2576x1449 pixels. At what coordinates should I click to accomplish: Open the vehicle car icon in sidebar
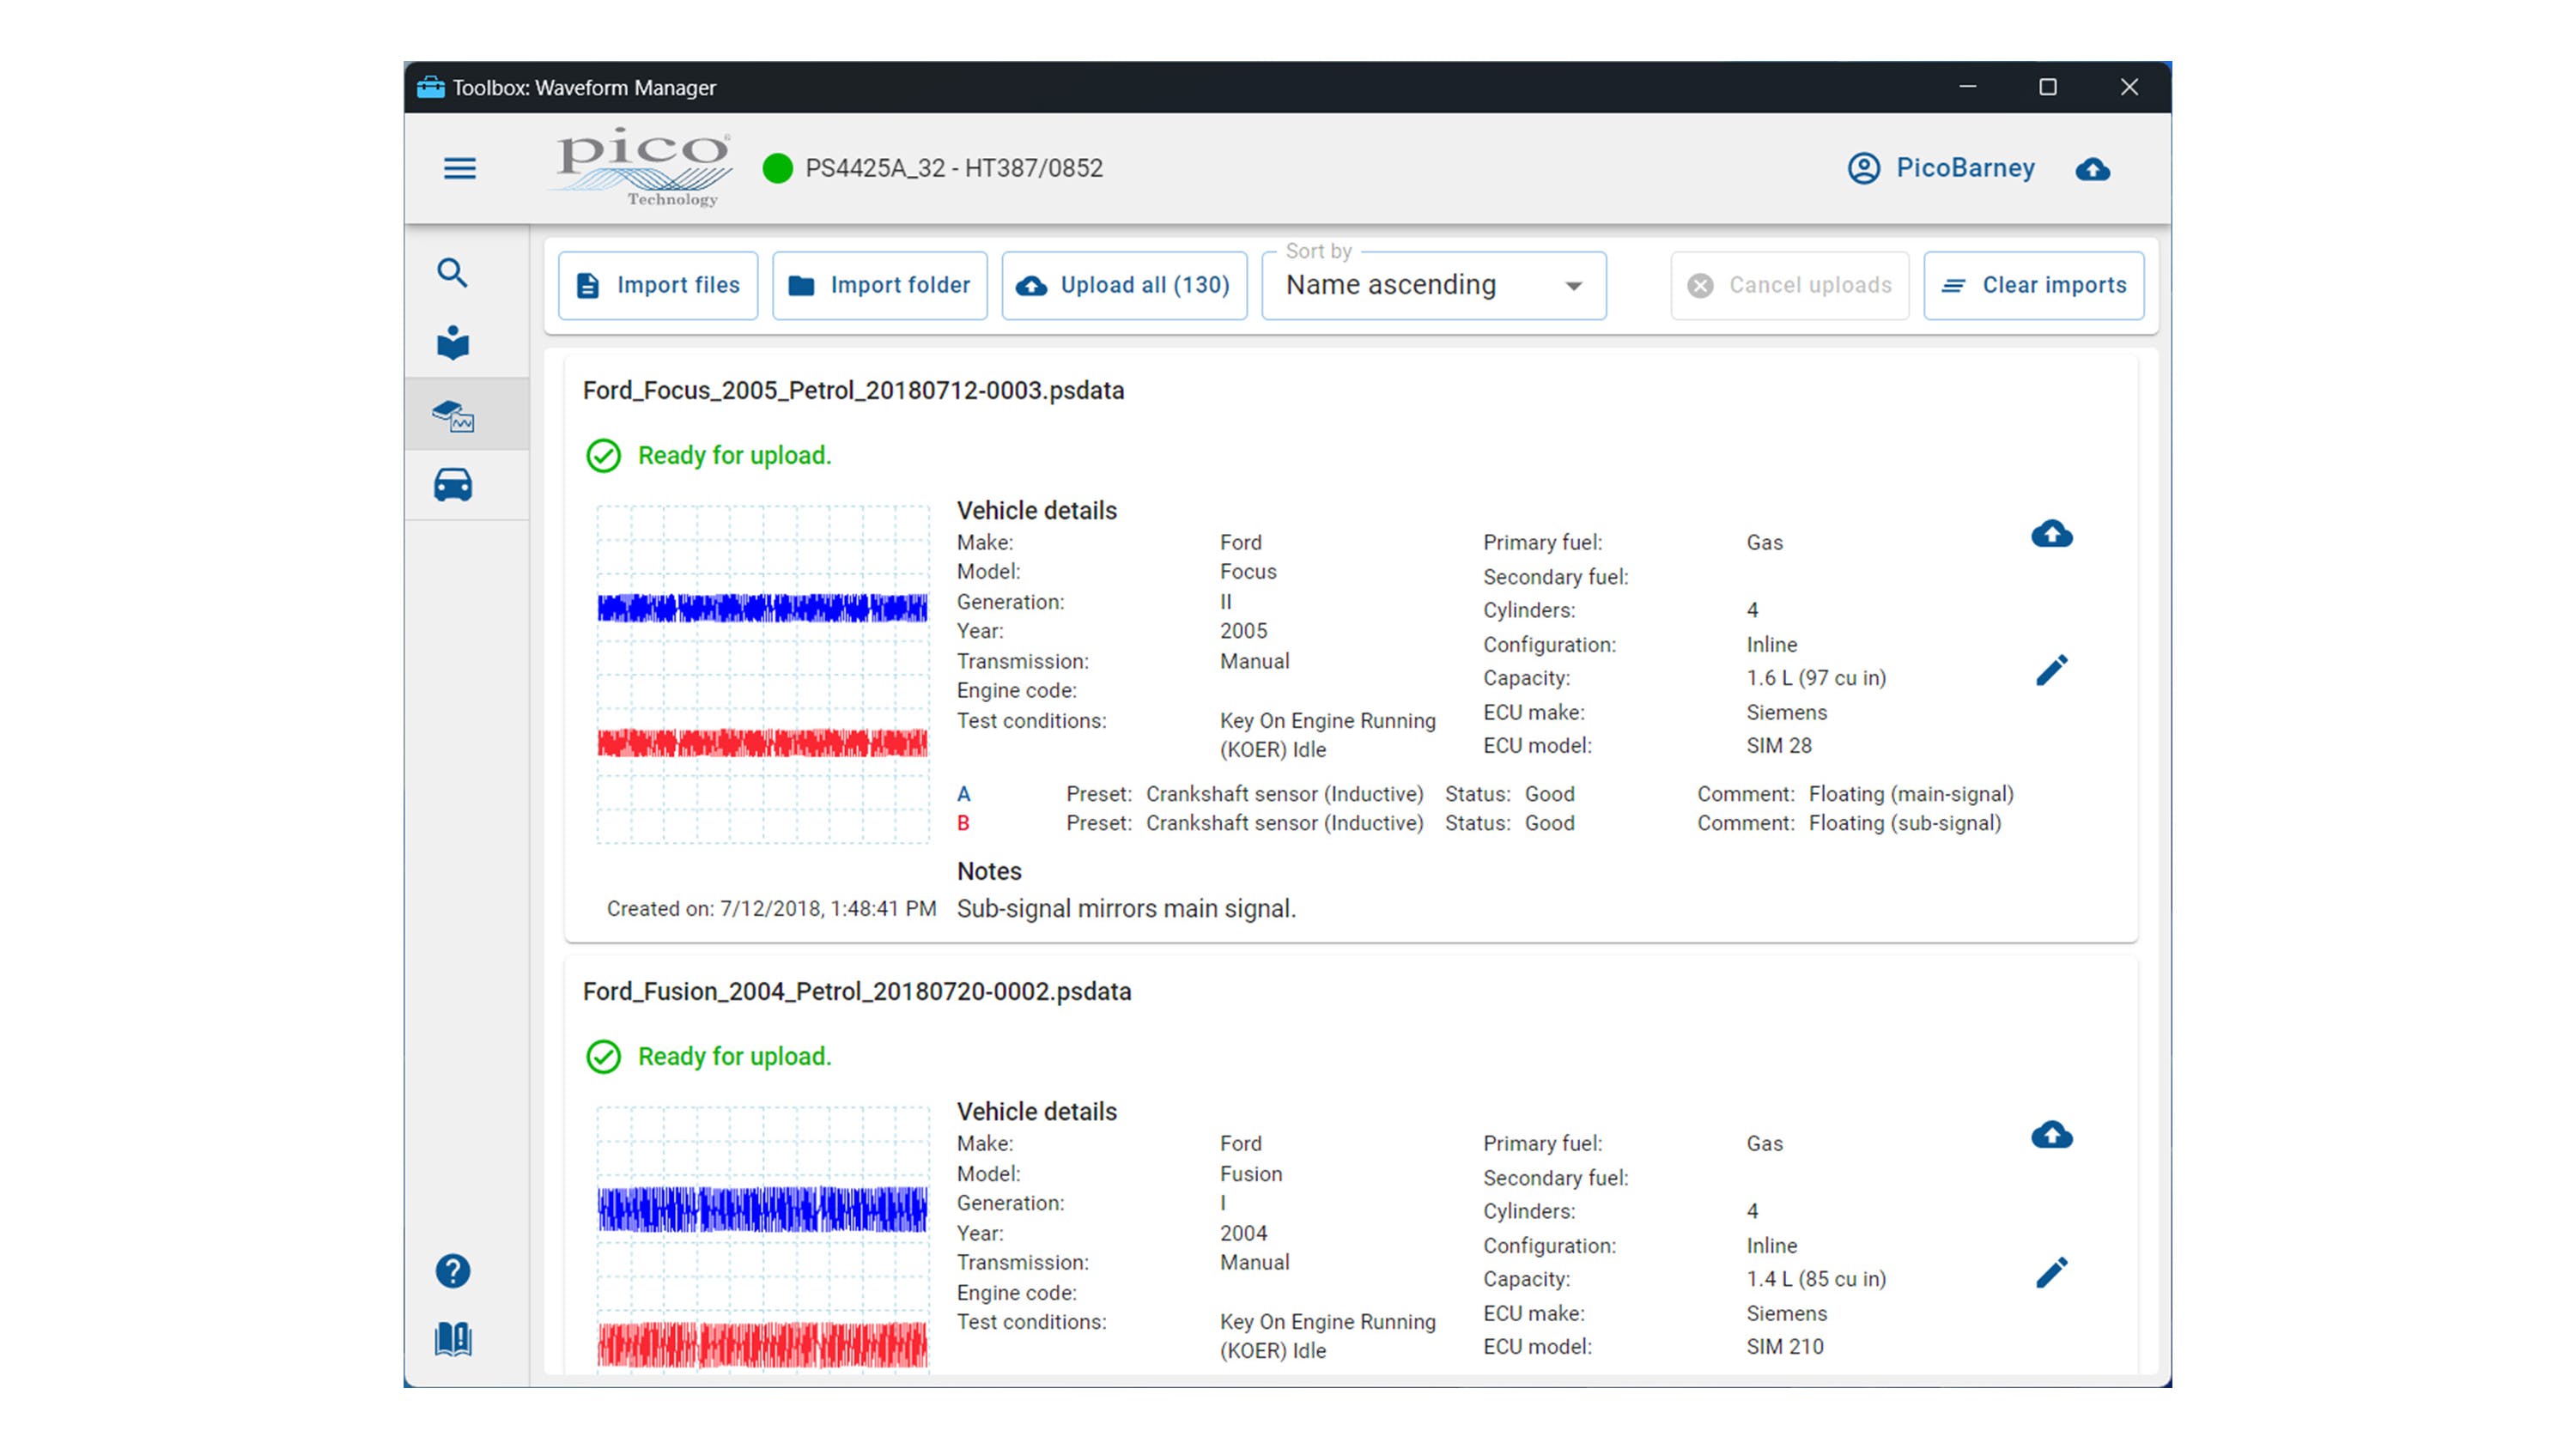(x=452, y=485)
